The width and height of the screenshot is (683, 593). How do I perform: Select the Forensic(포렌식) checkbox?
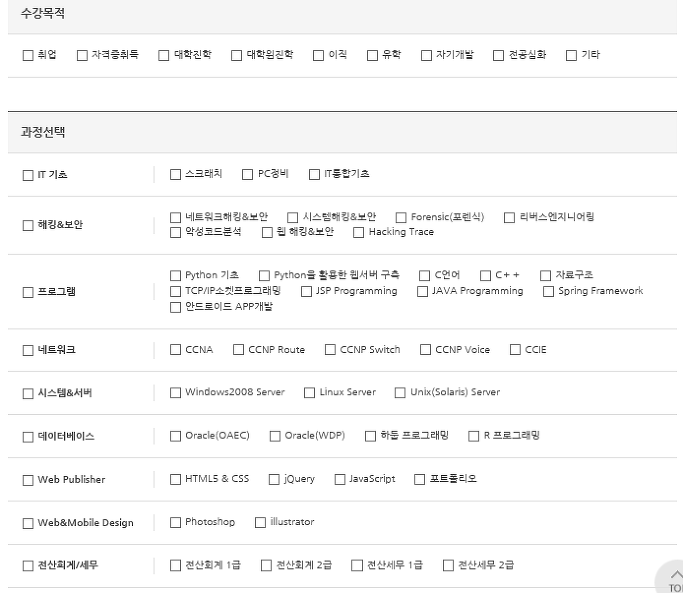[401, 217]
